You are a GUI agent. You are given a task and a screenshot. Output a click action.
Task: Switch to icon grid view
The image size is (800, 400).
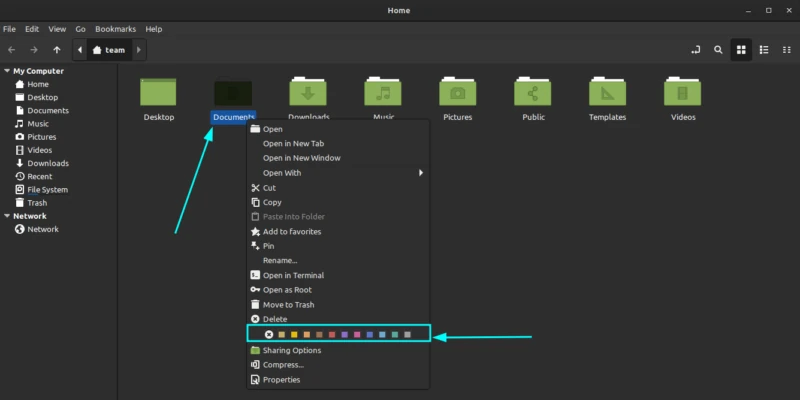pyautogui.click(x=741, y=49)
